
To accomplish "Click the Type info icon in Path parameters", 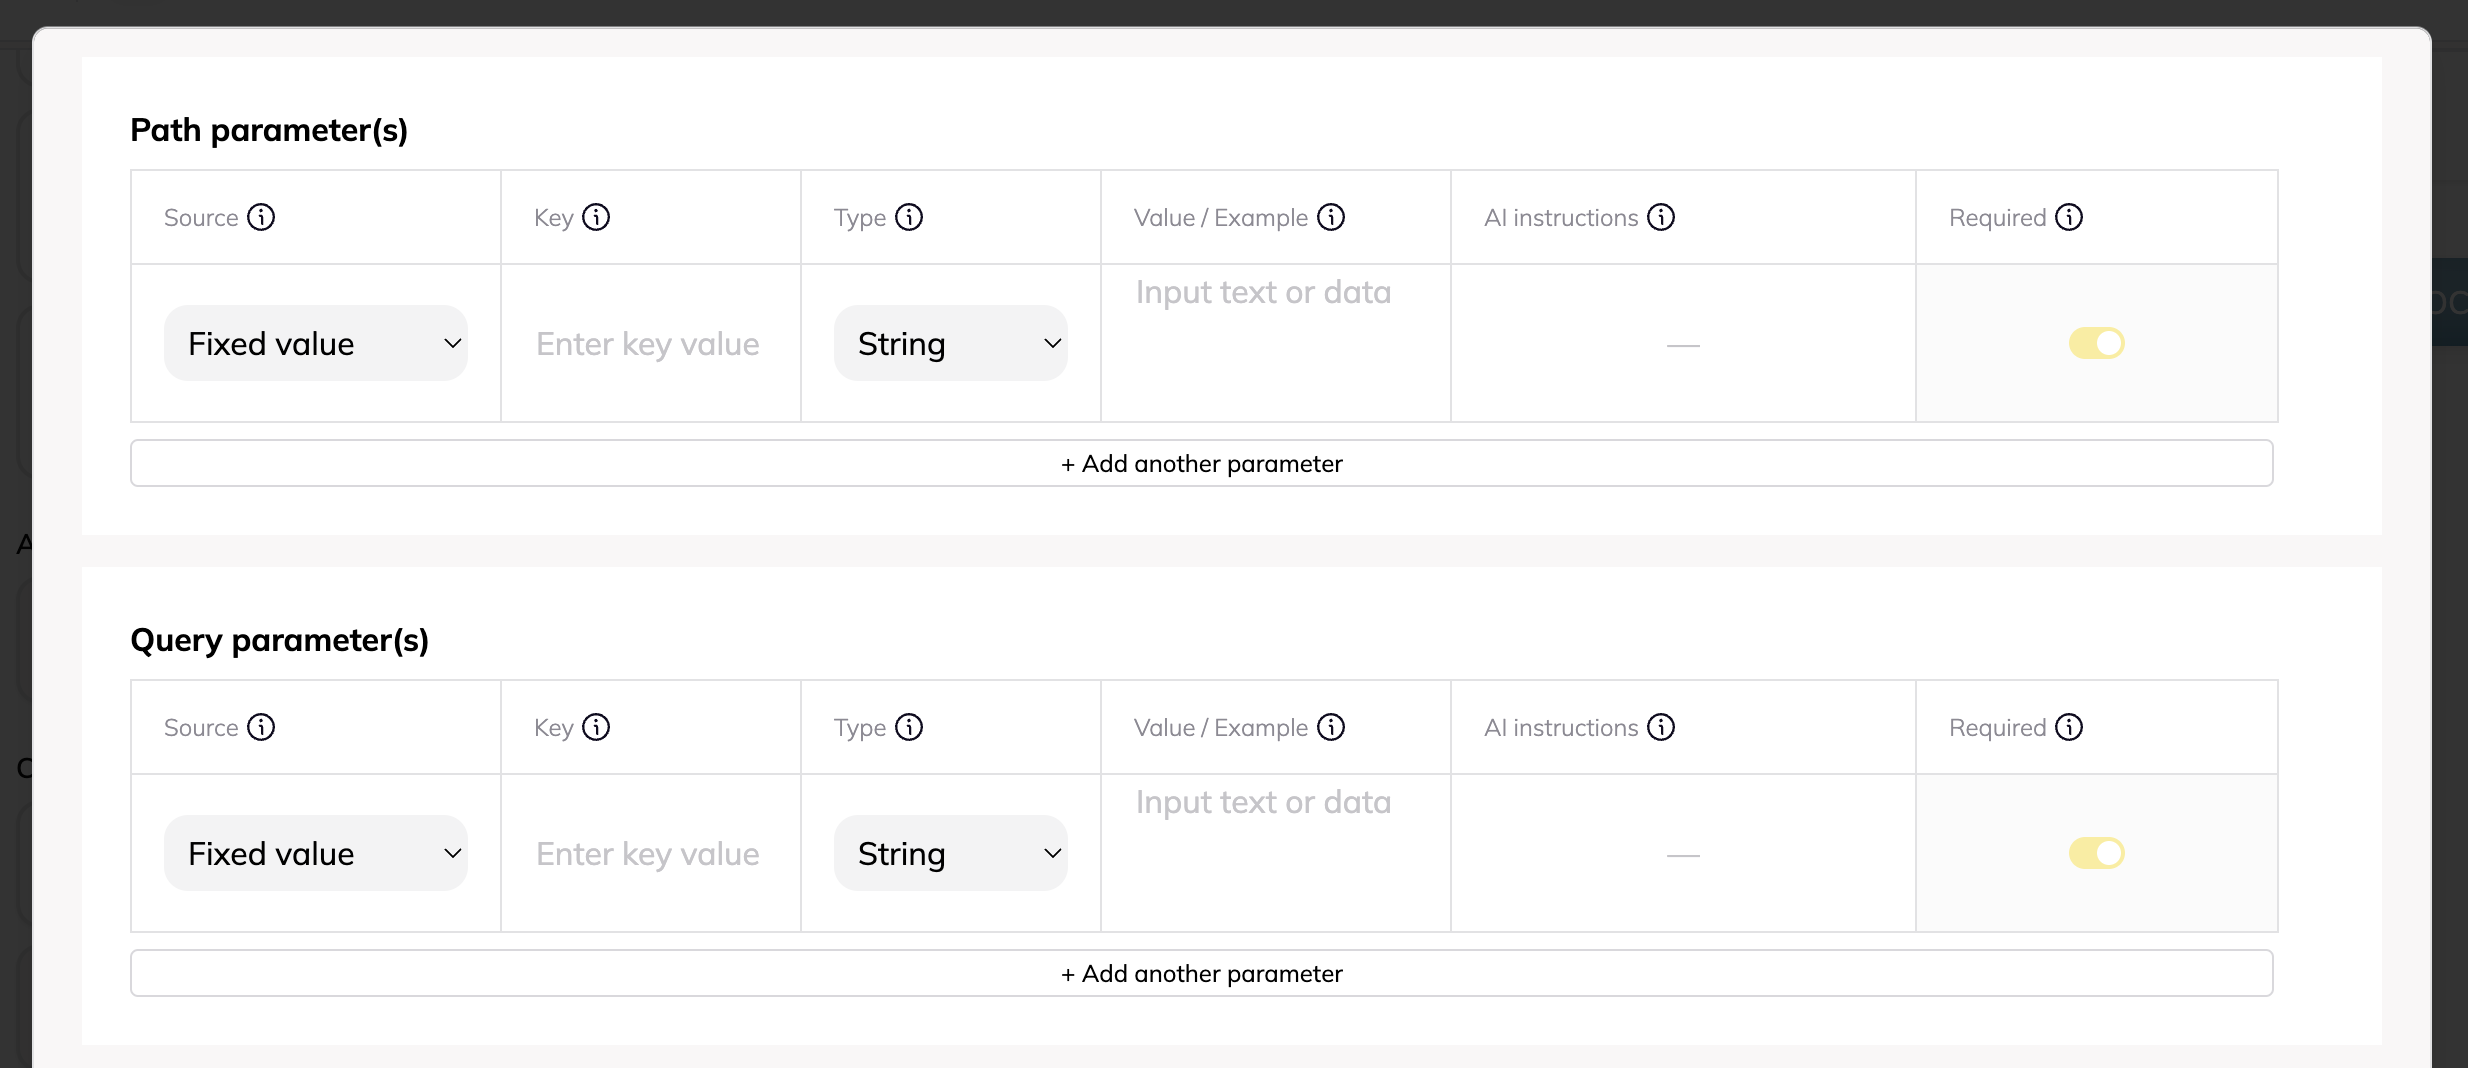I will click(909, 217).
